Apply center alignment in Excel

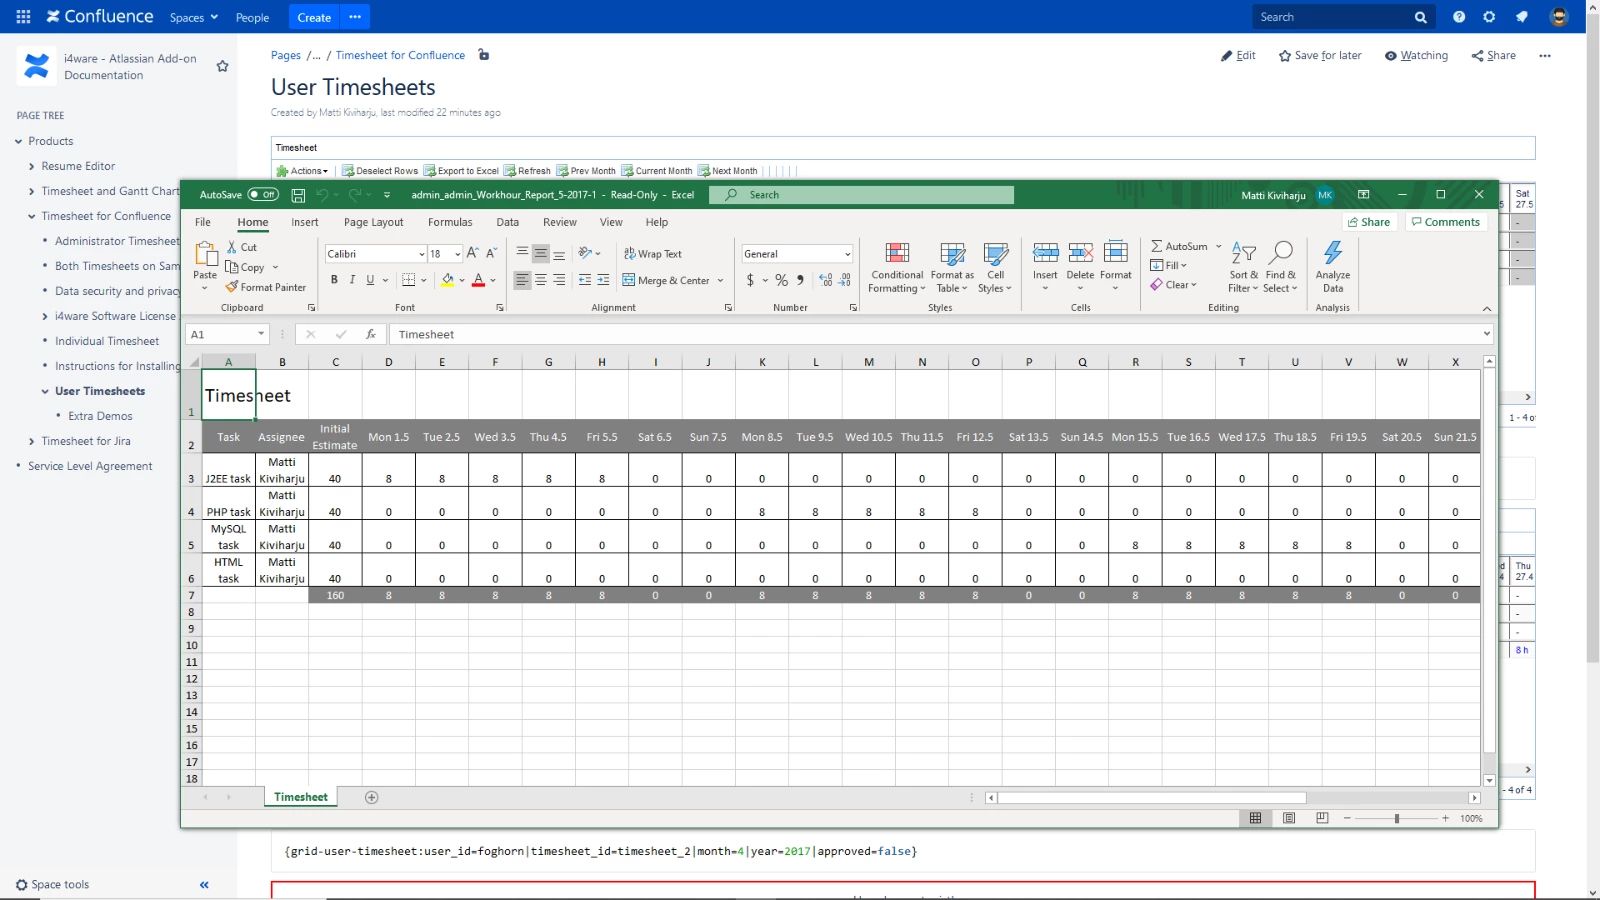pos(541,280)
